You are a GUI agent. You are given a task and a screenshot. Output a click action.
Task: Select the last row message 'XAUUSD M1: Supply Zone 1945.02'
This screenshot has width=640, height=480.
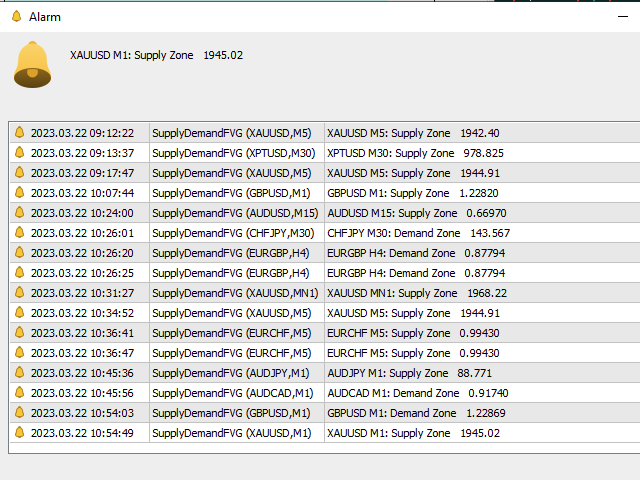click(413, 433)
